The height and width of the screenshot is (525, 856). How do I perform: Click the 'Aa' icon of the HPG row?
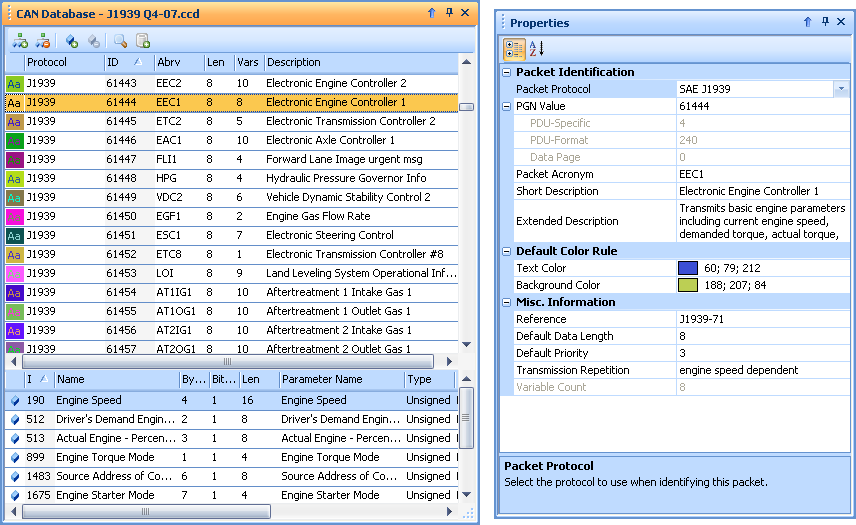(x=14, y=178)
